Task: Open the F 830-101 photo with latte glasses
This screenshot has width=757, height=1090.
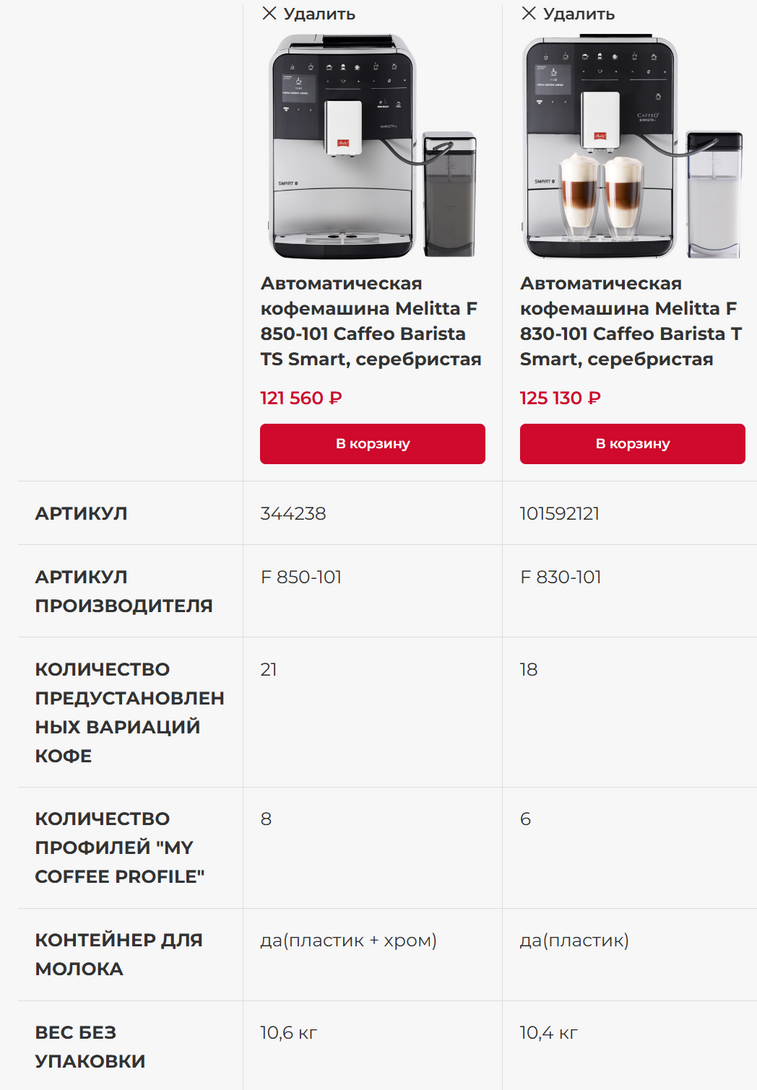Action: pyautogui.click(x=632, y=147)
